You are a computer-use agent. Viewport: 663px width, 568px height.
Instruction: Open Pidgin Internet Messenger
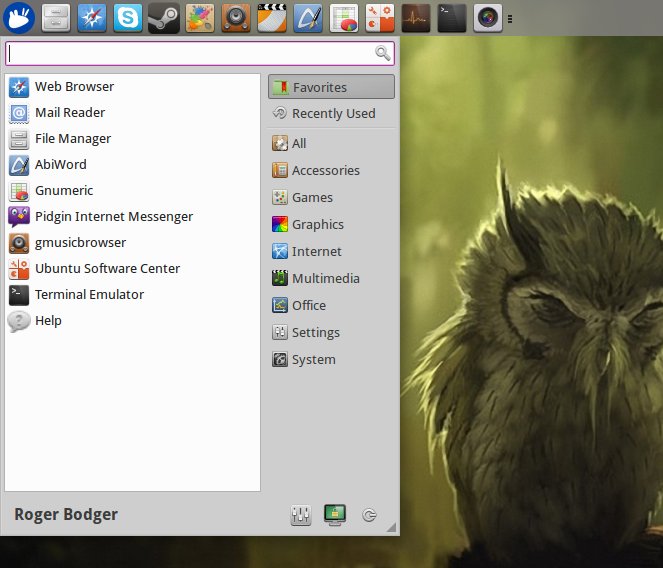(113, 217)
